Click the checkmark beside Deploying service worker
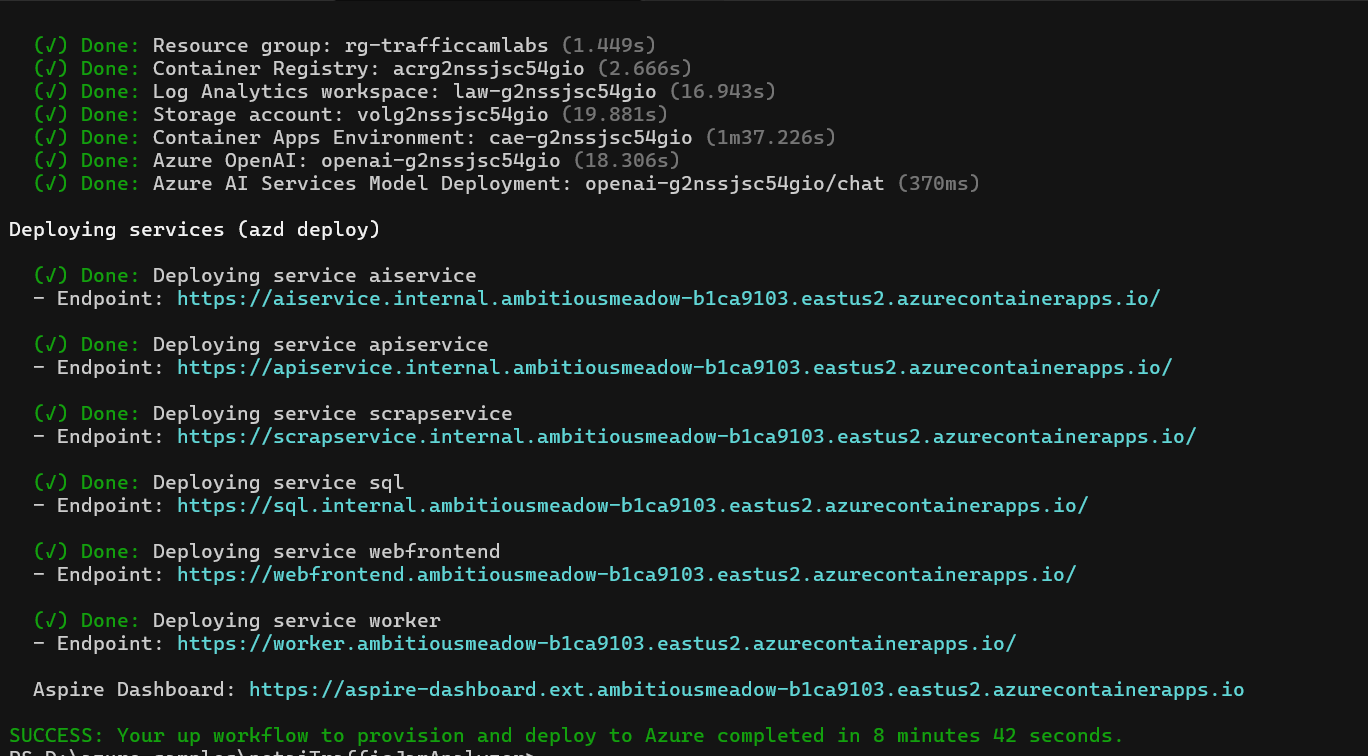 click(x=51, y=620)
